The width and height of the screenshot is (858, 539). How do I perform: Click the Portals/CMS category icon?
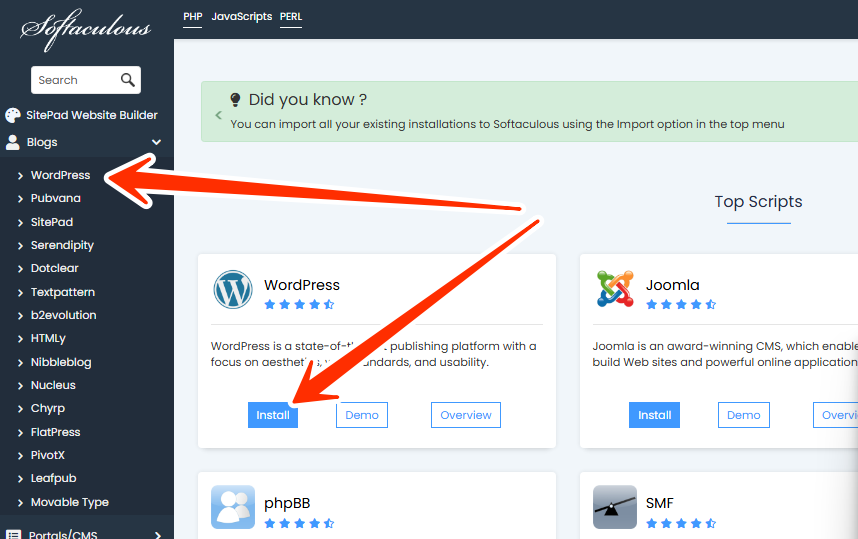tap(13, 535)
